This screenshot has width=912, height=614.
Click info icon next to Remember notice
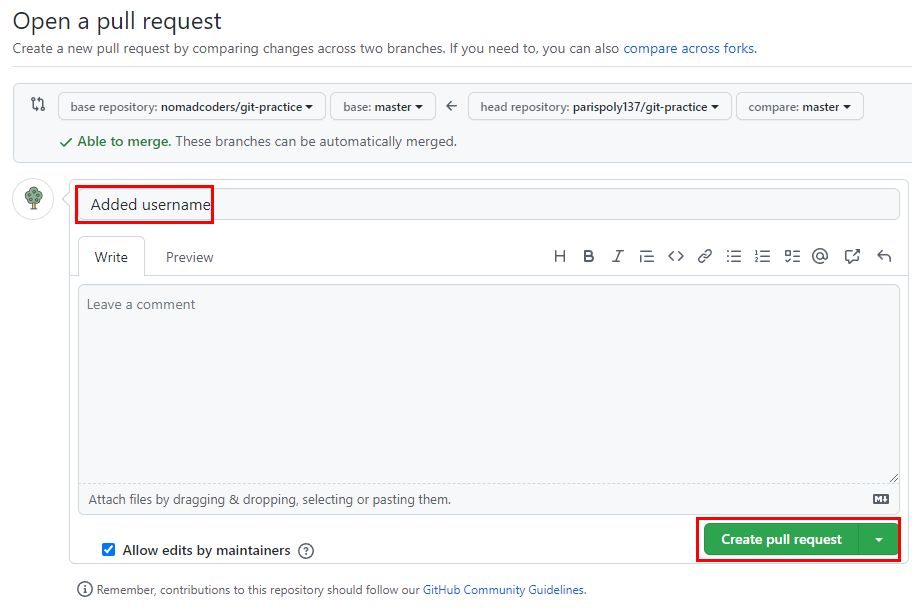click(x=85, y=590)
